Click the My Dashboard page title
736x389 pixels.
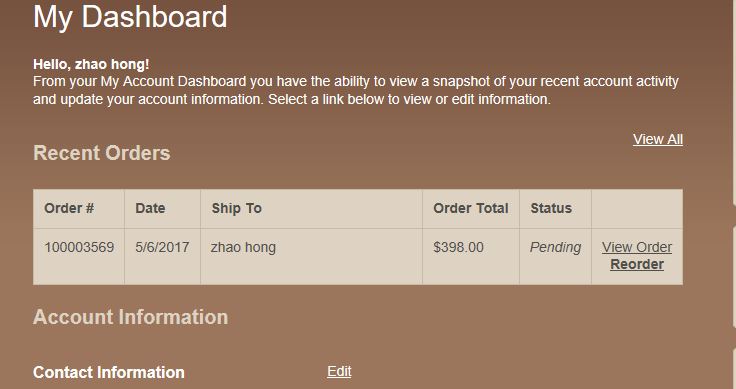[x=130, y=17]
